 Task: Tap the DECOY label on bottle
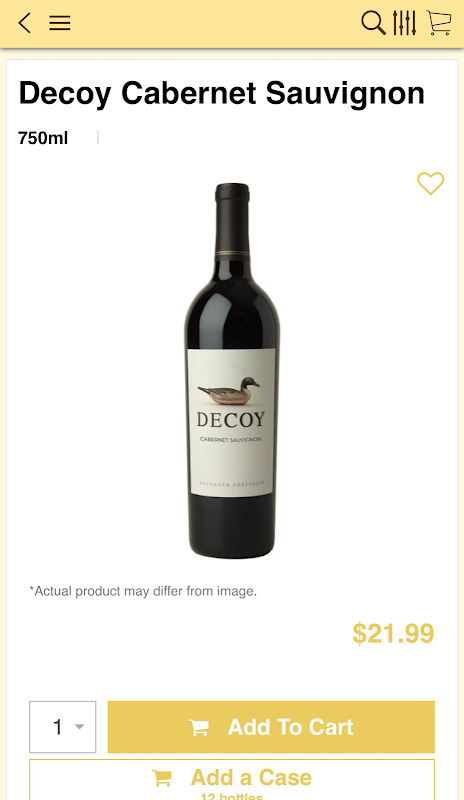coord(231,420)
